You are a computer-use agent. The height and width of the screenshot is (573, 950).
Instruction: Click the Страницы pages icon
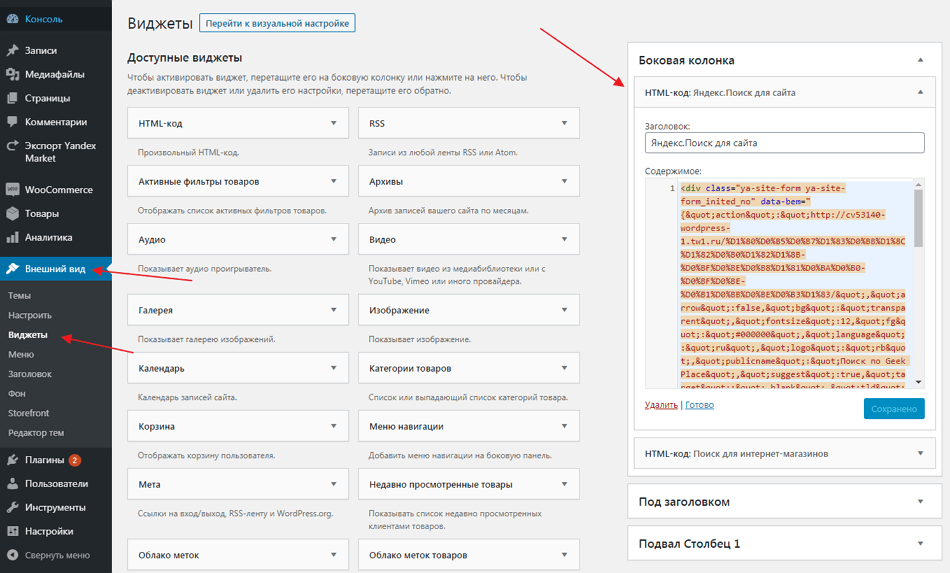[x=12, y=98]
